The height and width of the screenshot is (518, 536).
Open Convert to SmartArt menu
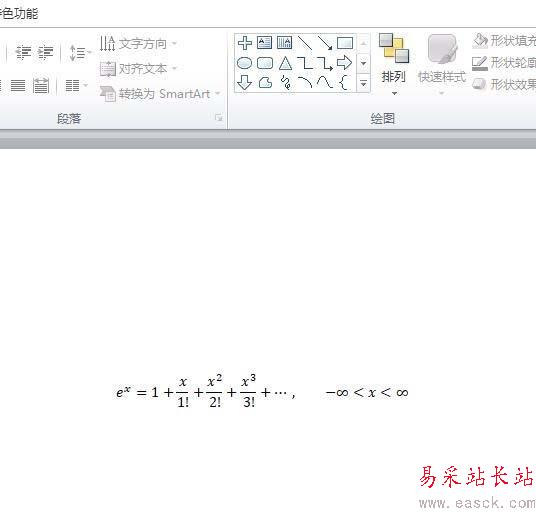(160, 94)
